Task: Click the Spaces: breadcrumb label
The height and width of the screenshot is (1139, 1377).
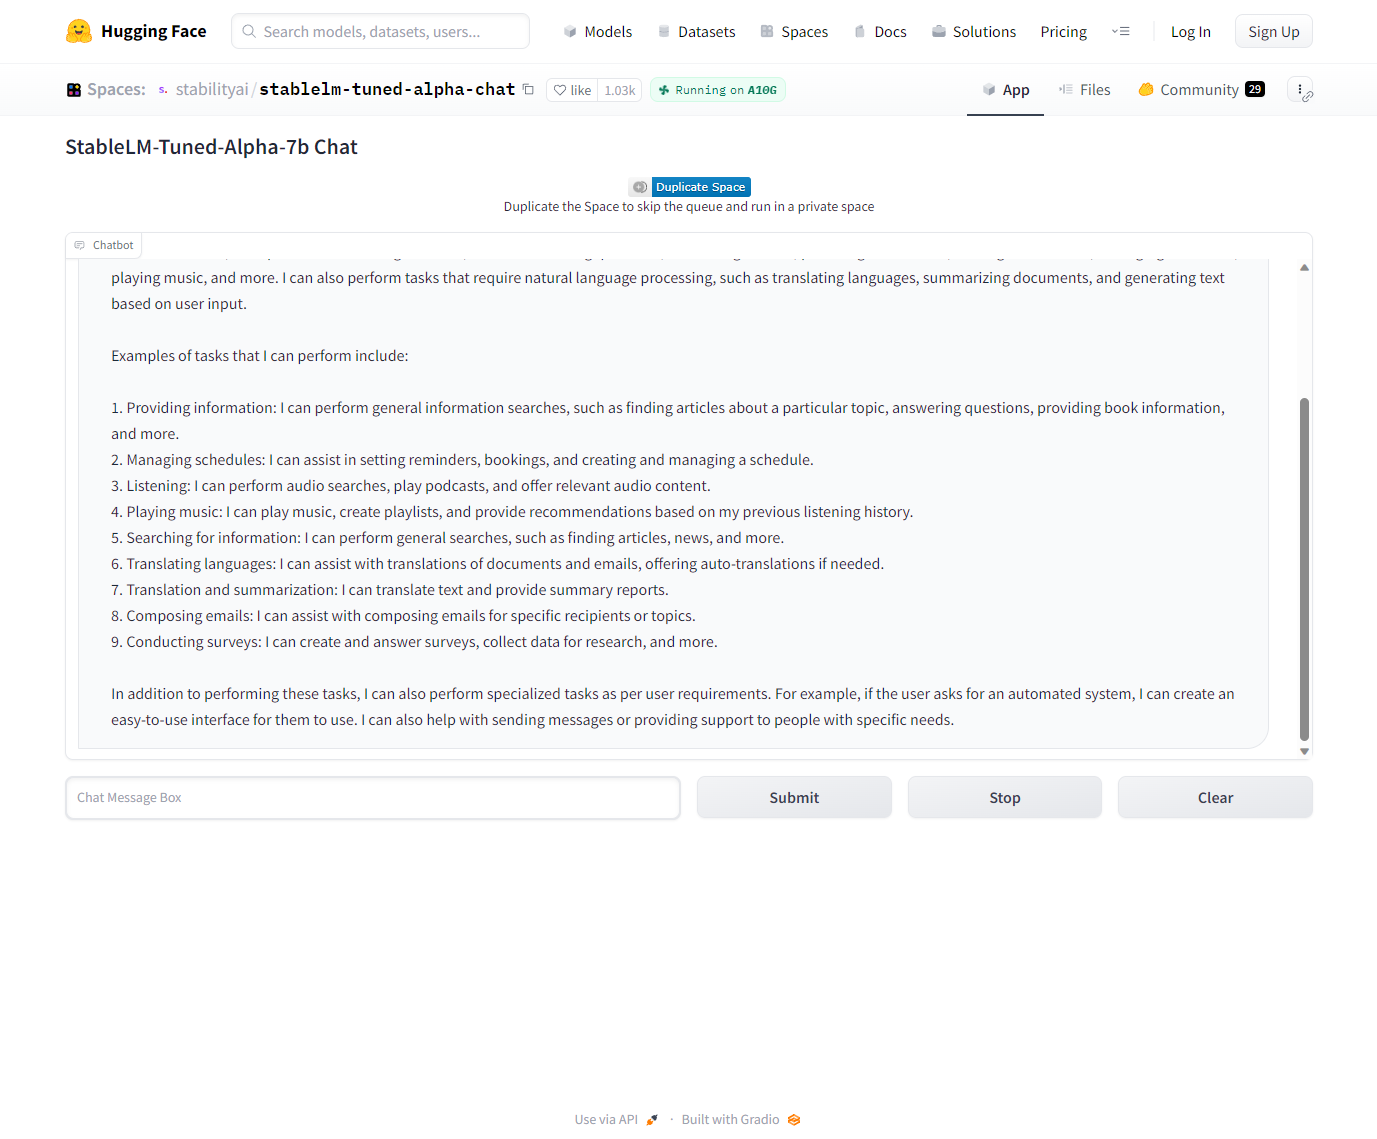Action: click(x=116, y=90)
